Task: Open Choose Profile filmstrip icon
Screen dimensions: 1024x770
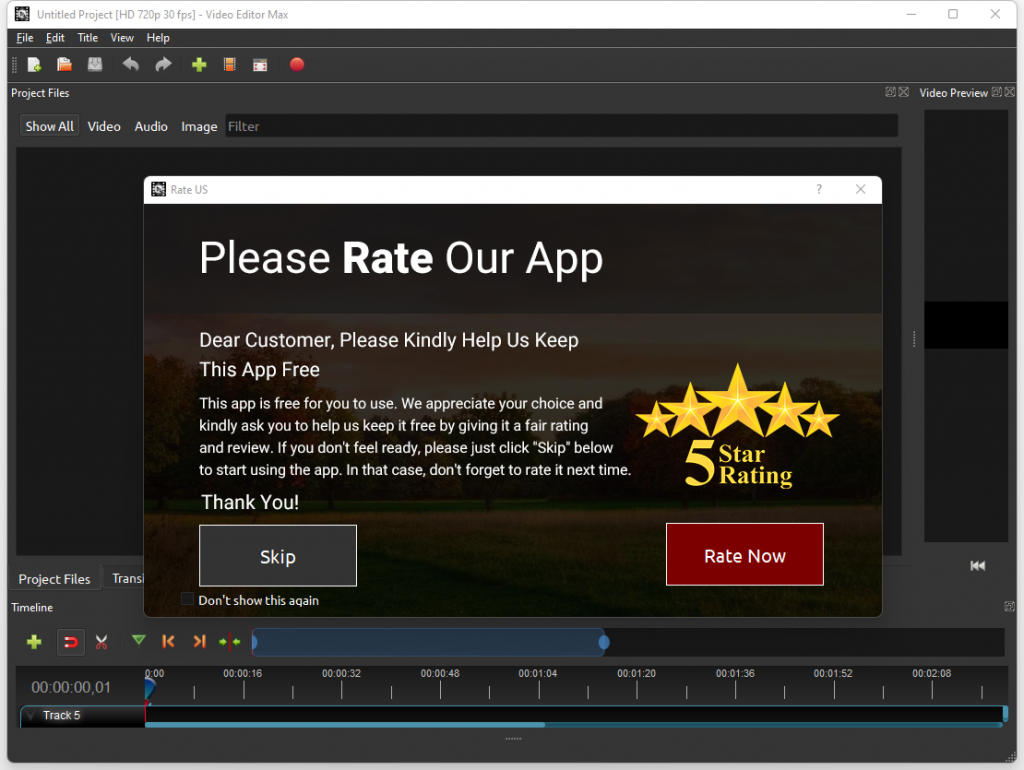Action: (230, 65)
